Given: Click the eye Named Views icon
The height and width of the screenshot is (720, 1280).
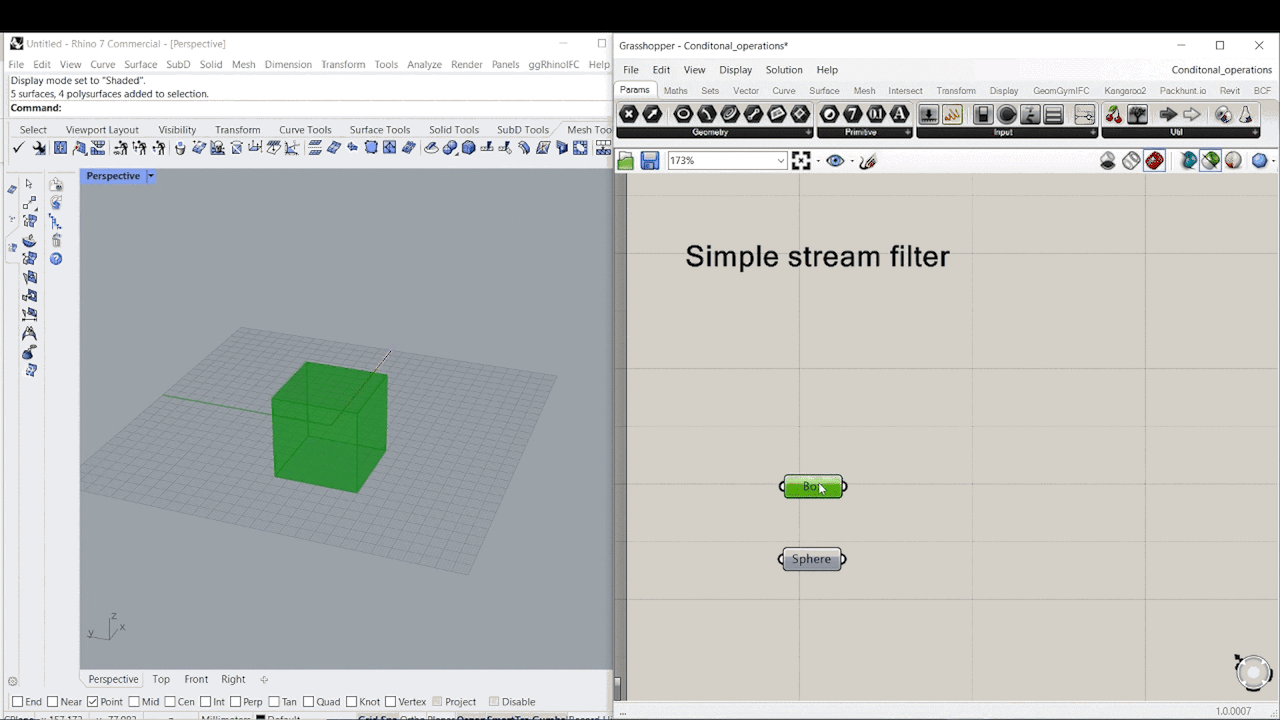Looking at the screenshot, I should click(835, 161).
